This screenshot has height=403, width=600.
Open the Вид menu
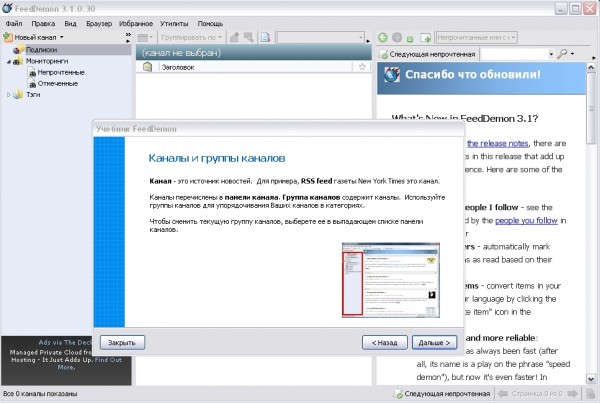click(x=70, y=24)
